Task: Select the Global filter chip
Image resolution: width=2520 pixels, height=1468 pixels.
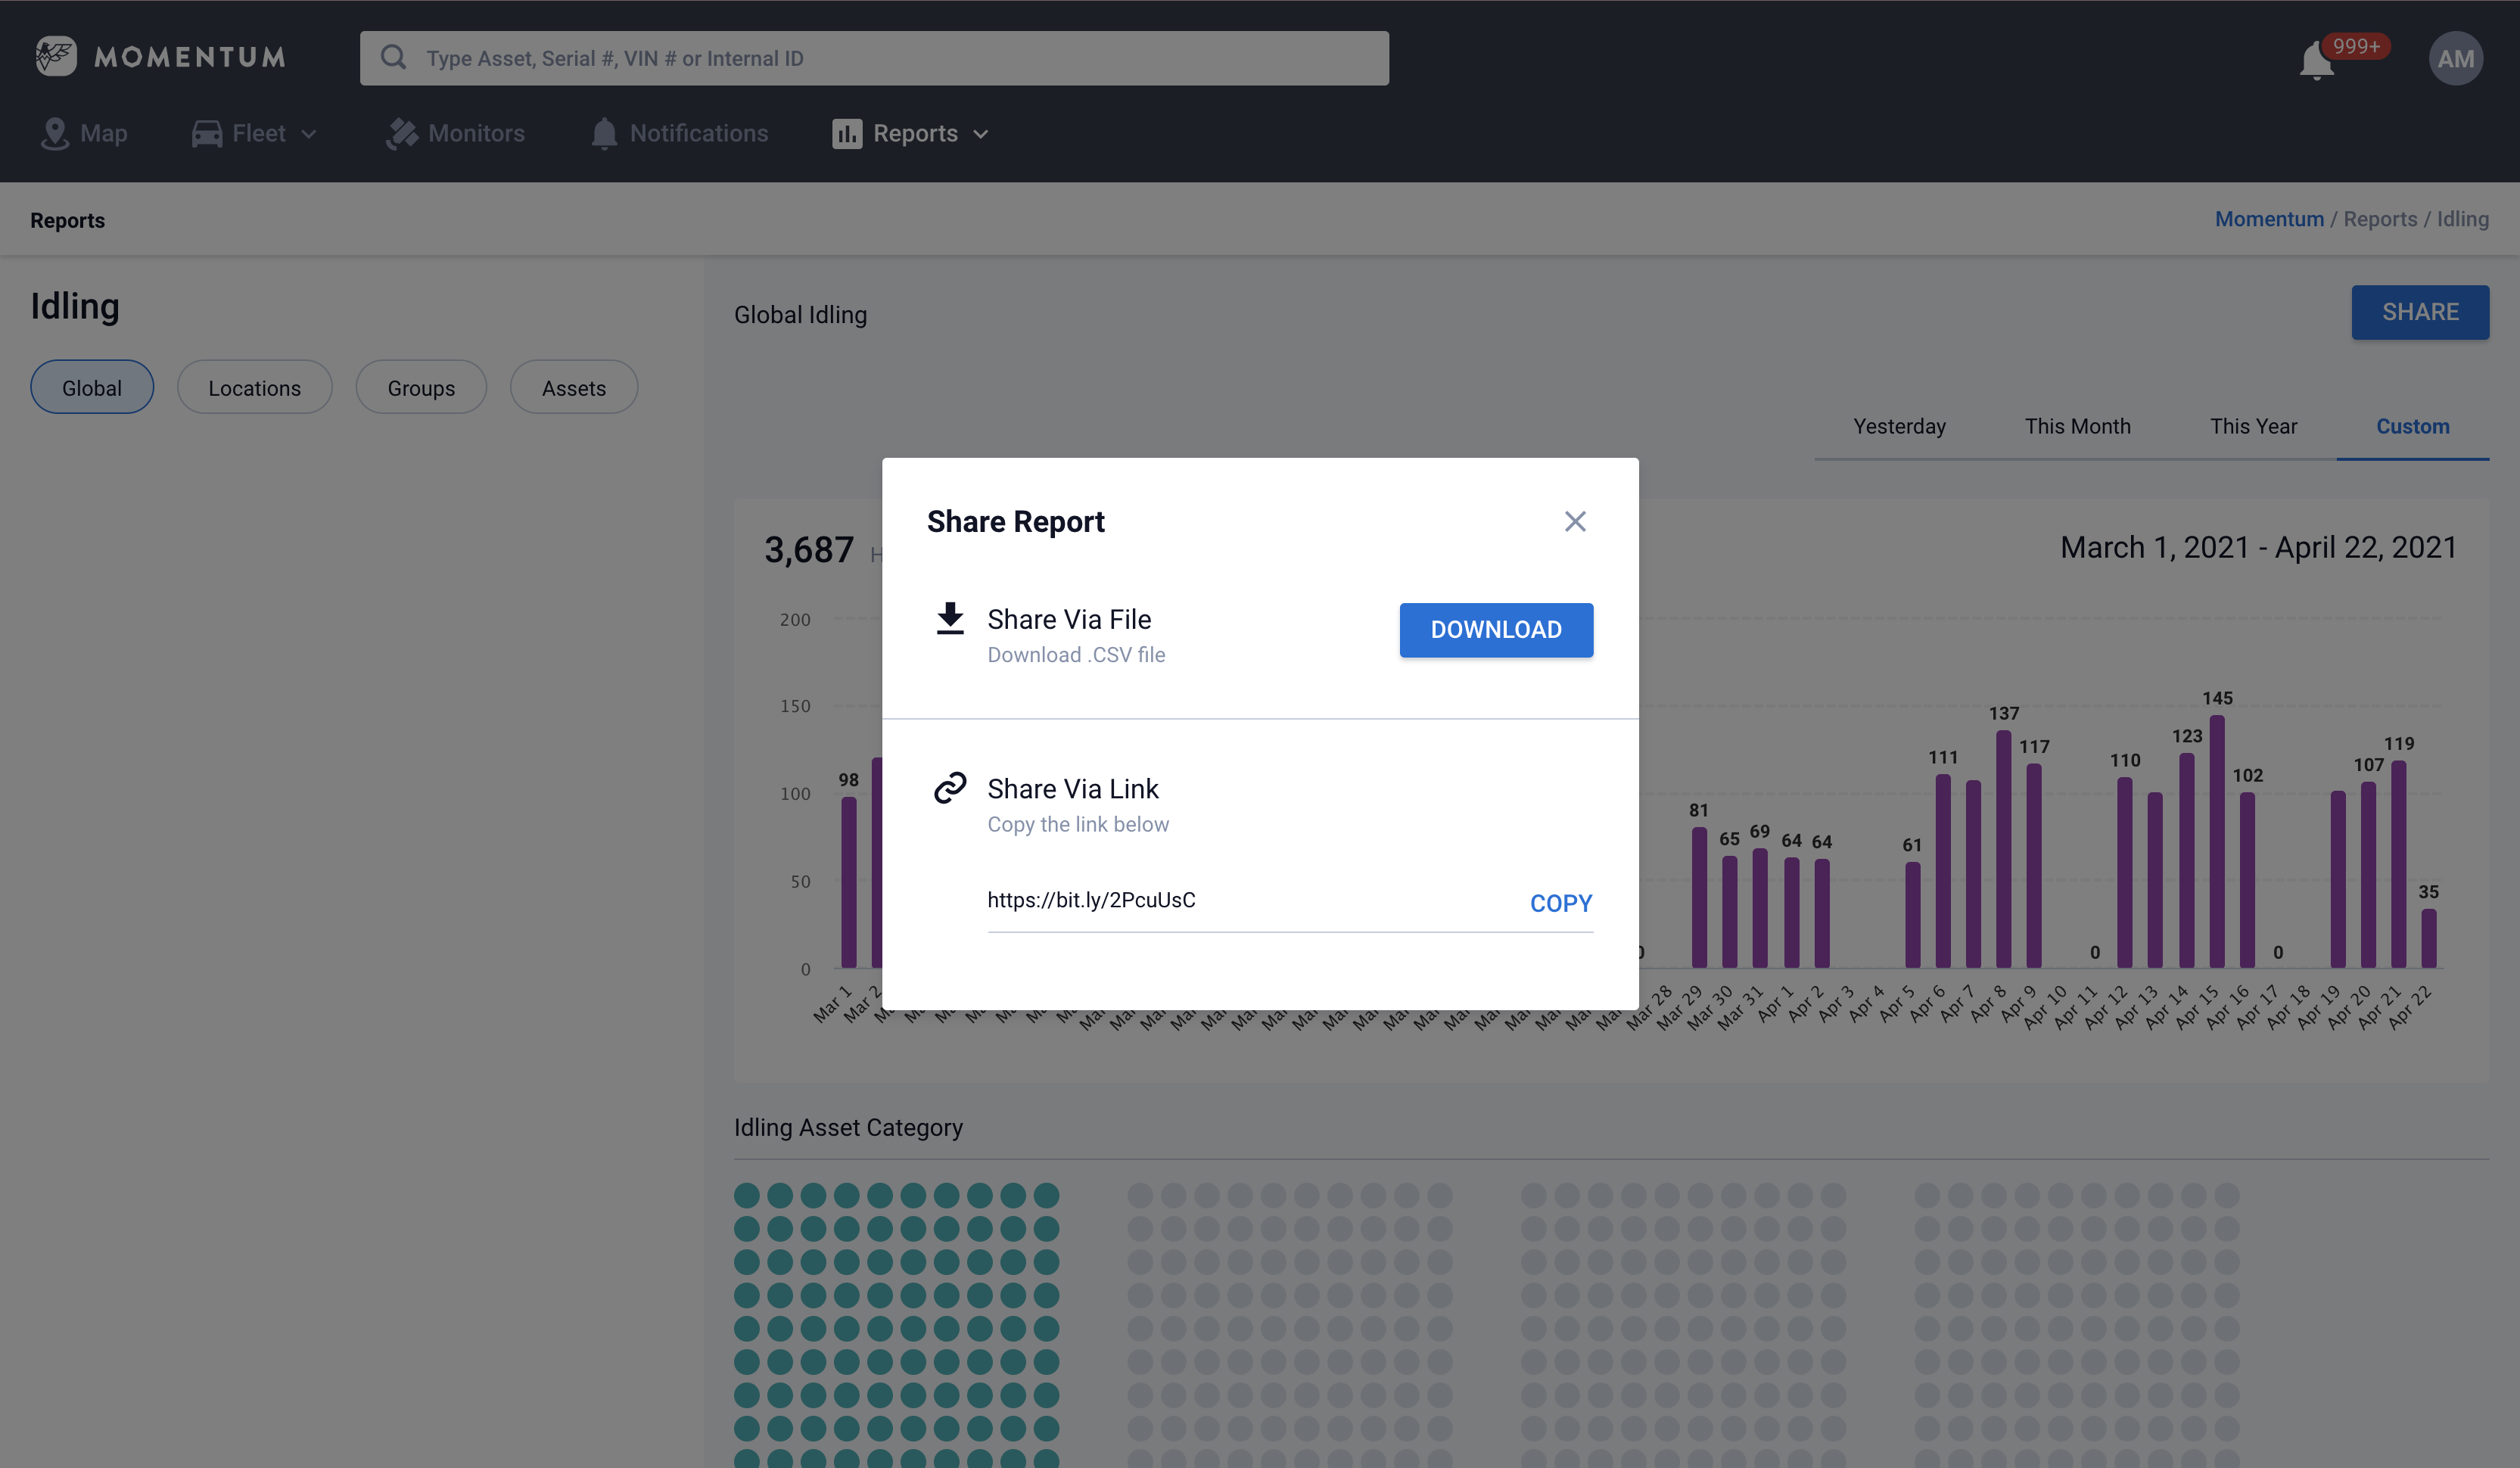Action: [92, 388]
